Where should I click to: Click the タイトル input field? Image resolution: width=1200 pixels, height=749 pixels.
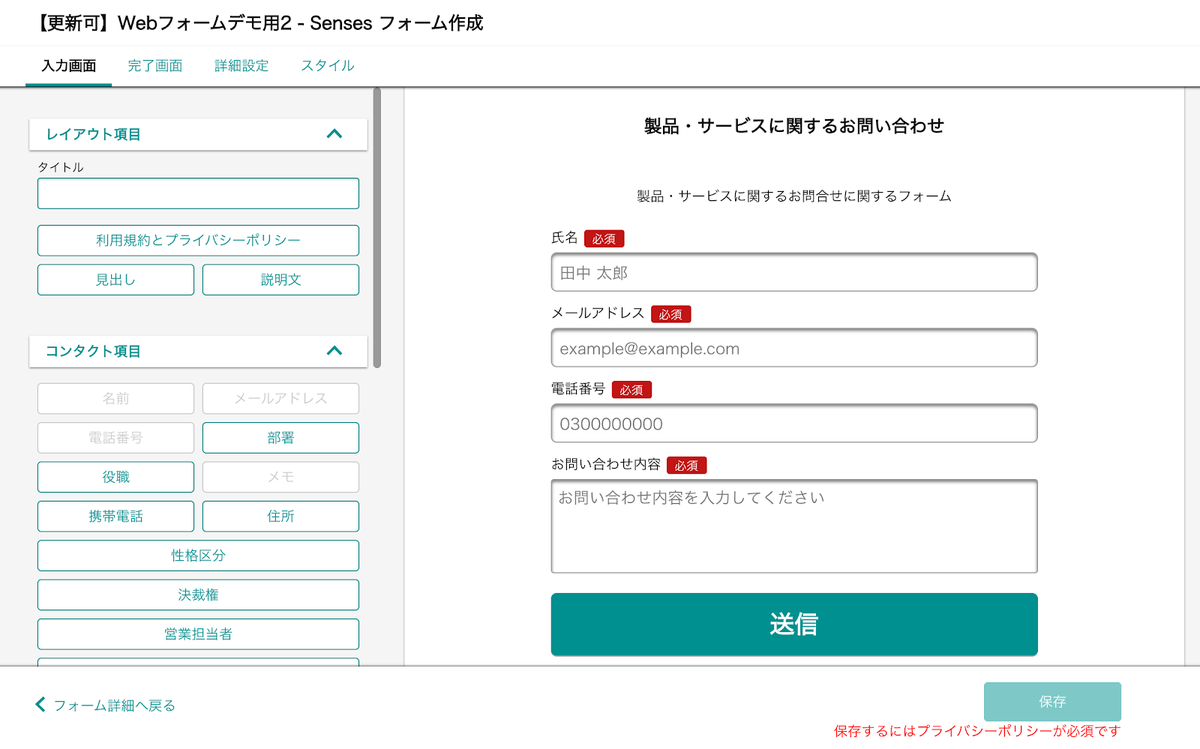coord(198,194)
